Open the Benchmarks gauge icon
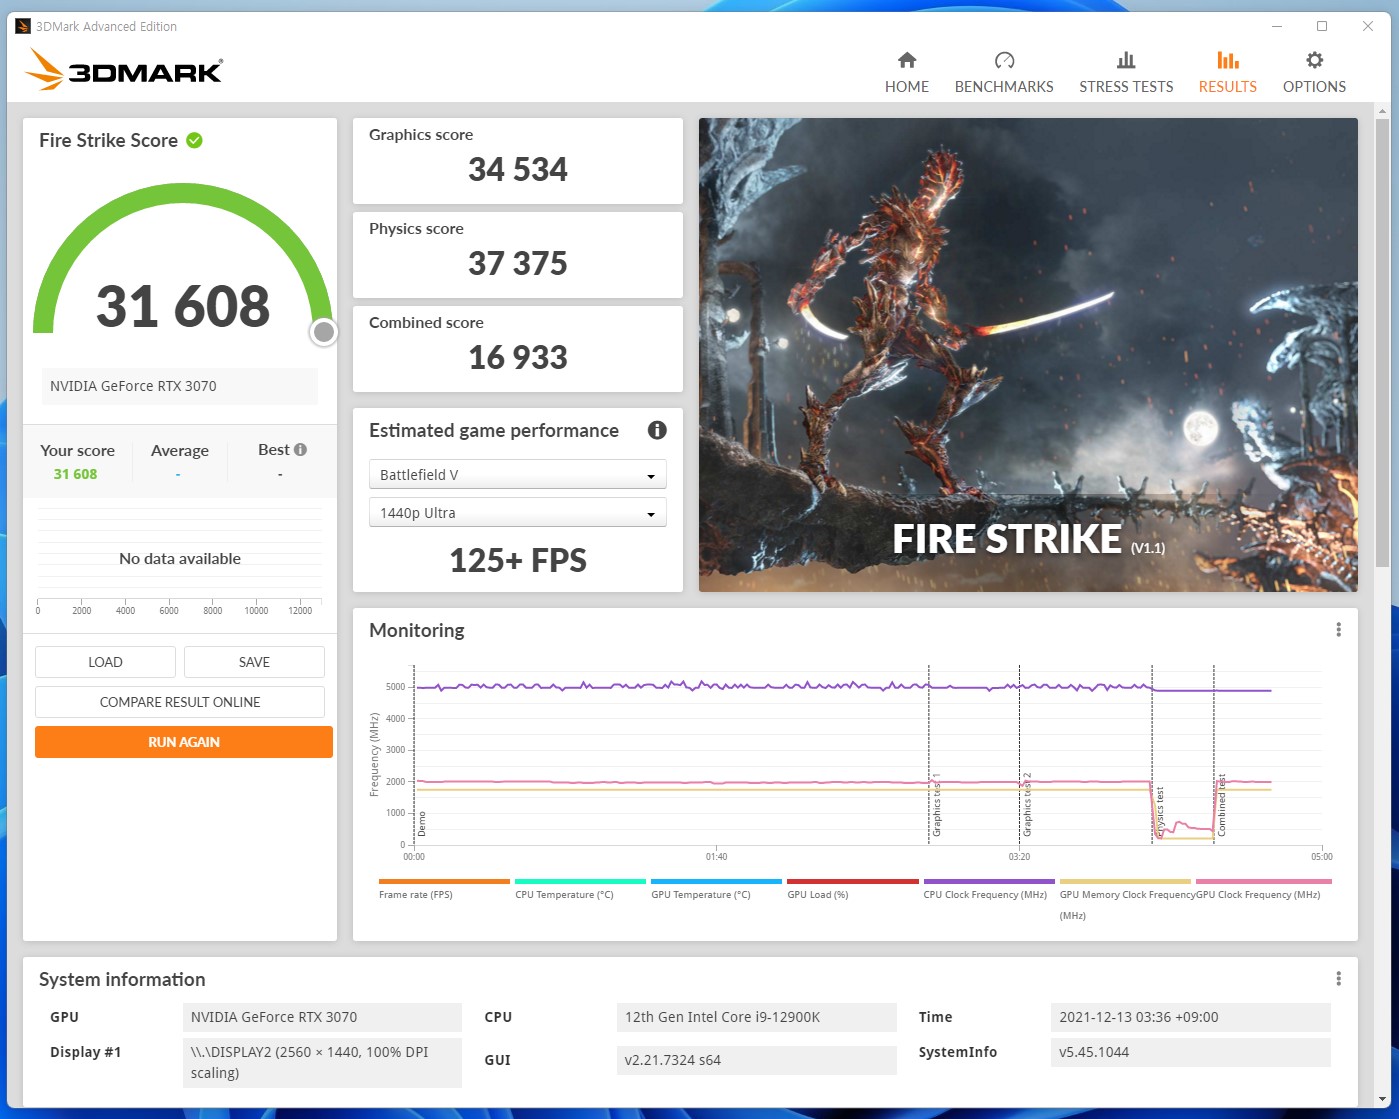 [1004, 60]
